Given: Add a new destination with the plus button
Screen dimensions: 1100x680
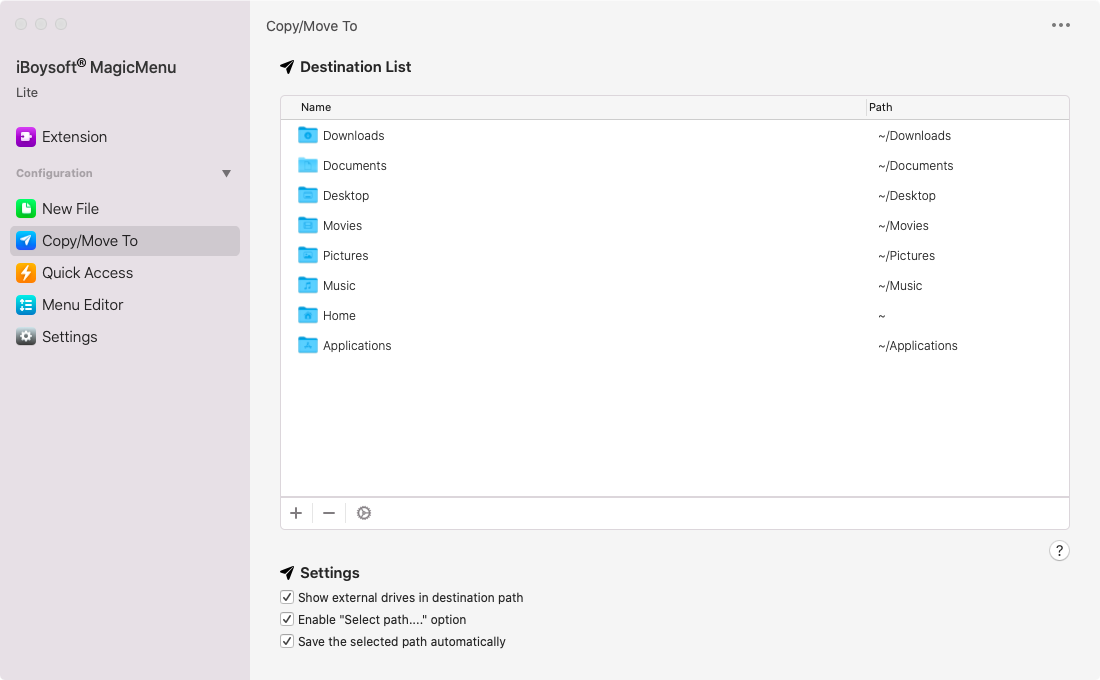Looking at the screenshot, I should point(296,513).
